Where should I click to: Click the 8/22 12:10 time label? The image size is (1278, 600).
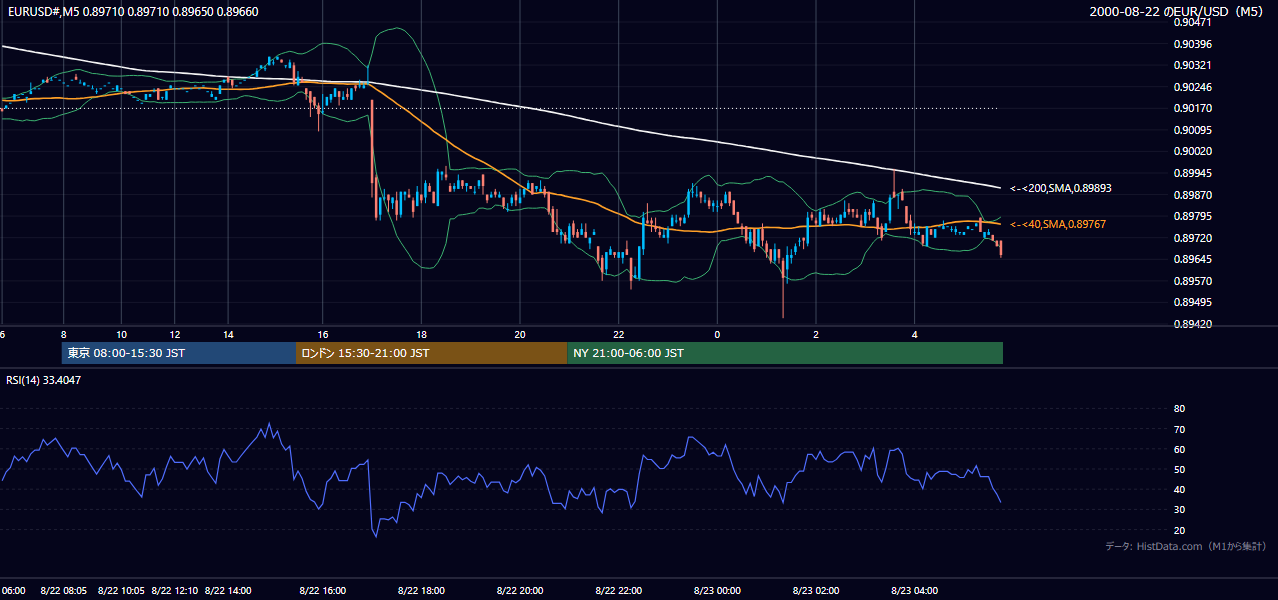(175, 591)
